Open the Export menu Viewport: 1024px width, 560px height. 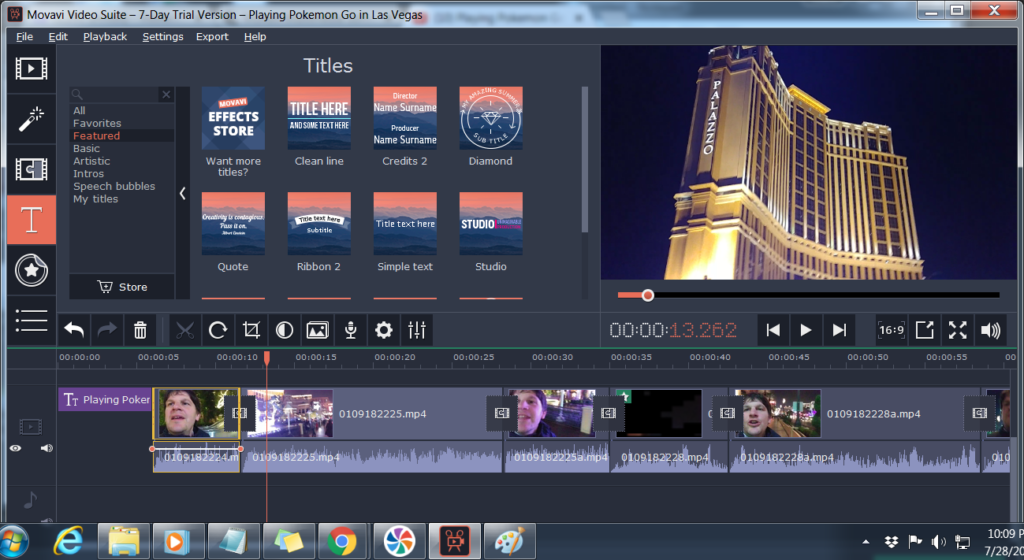coord(212,37)
